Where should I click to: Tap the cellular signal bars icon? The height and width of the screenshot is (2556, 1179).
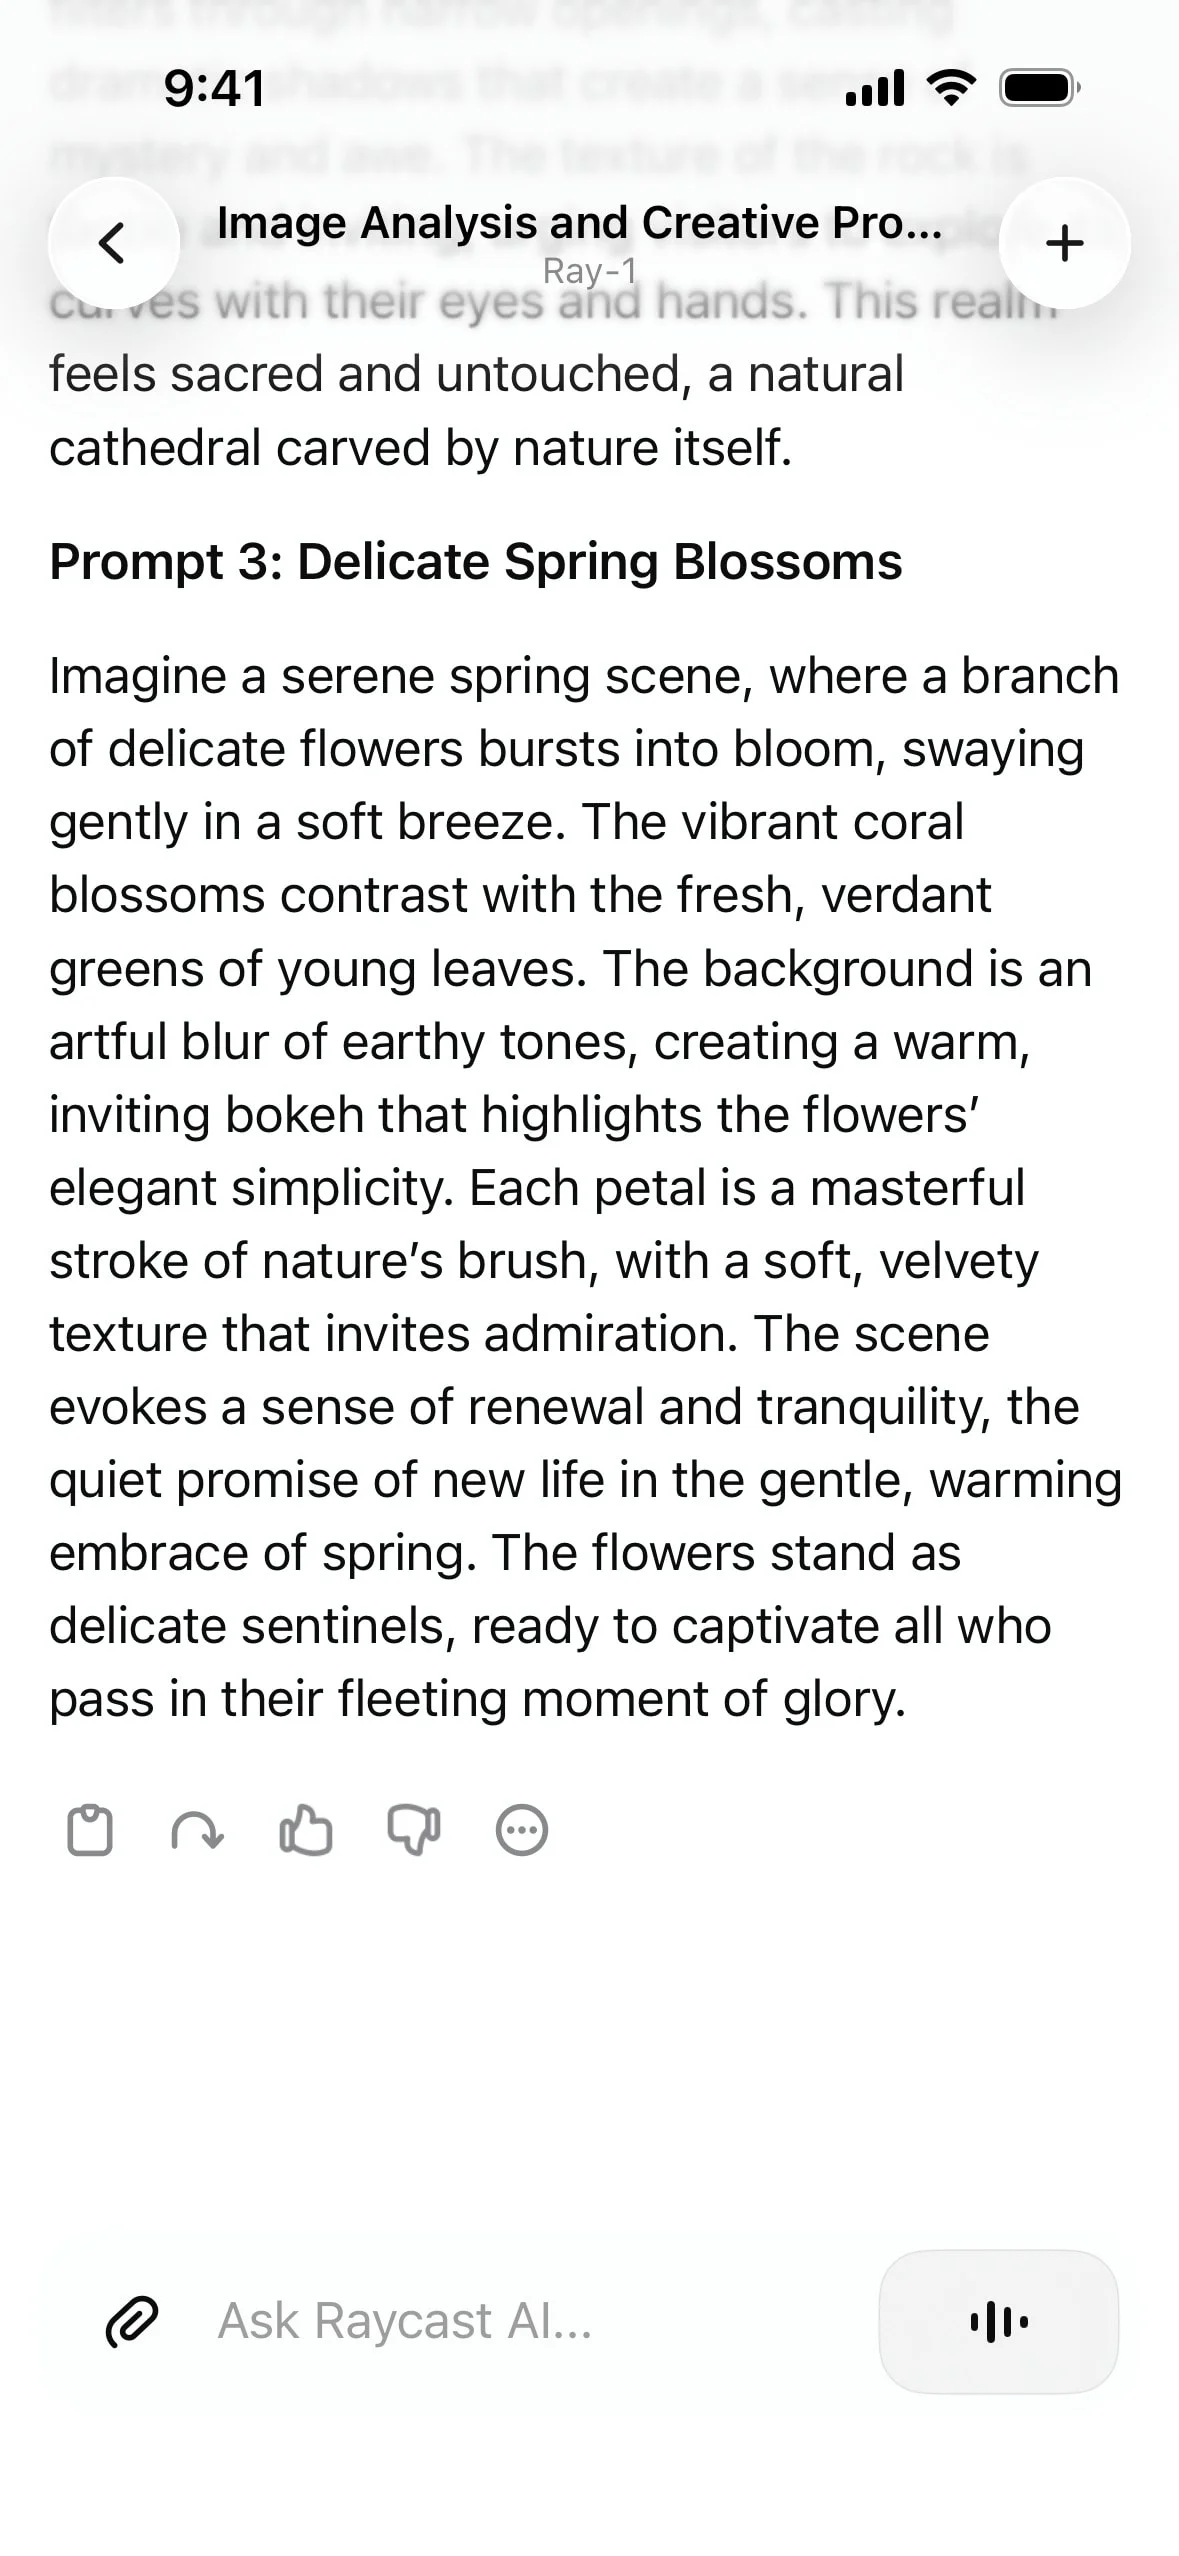pyautogui.click(x=875, y=88)
